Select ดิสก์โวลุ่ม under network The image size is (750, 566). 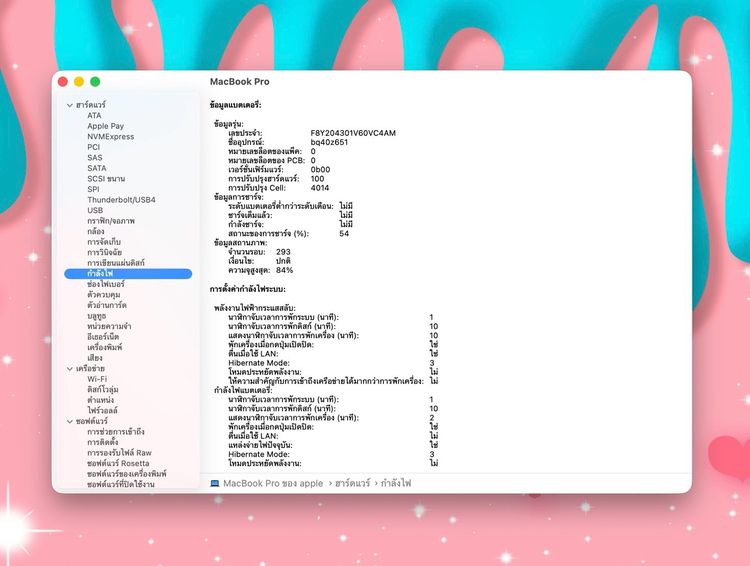(x=103, y=389)
